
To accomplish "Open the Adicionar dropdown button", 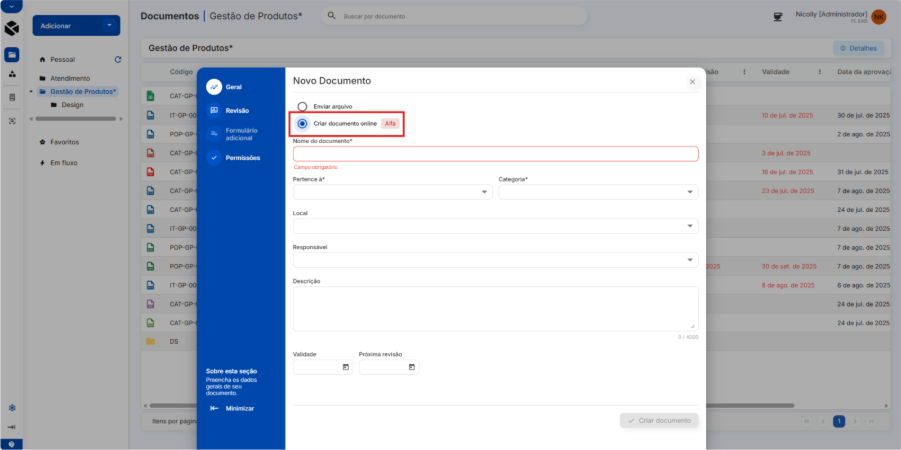I will coord(76,25).
